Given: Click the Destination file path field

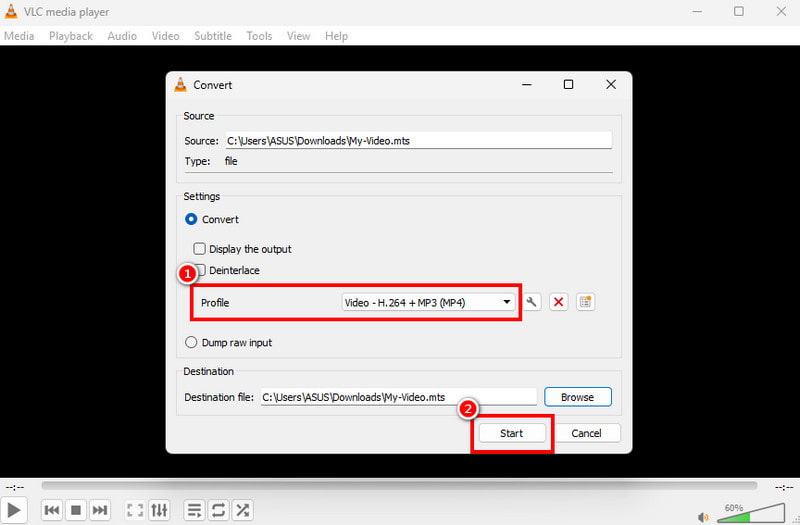Looking at the screenshot, I should coord(398,397).
